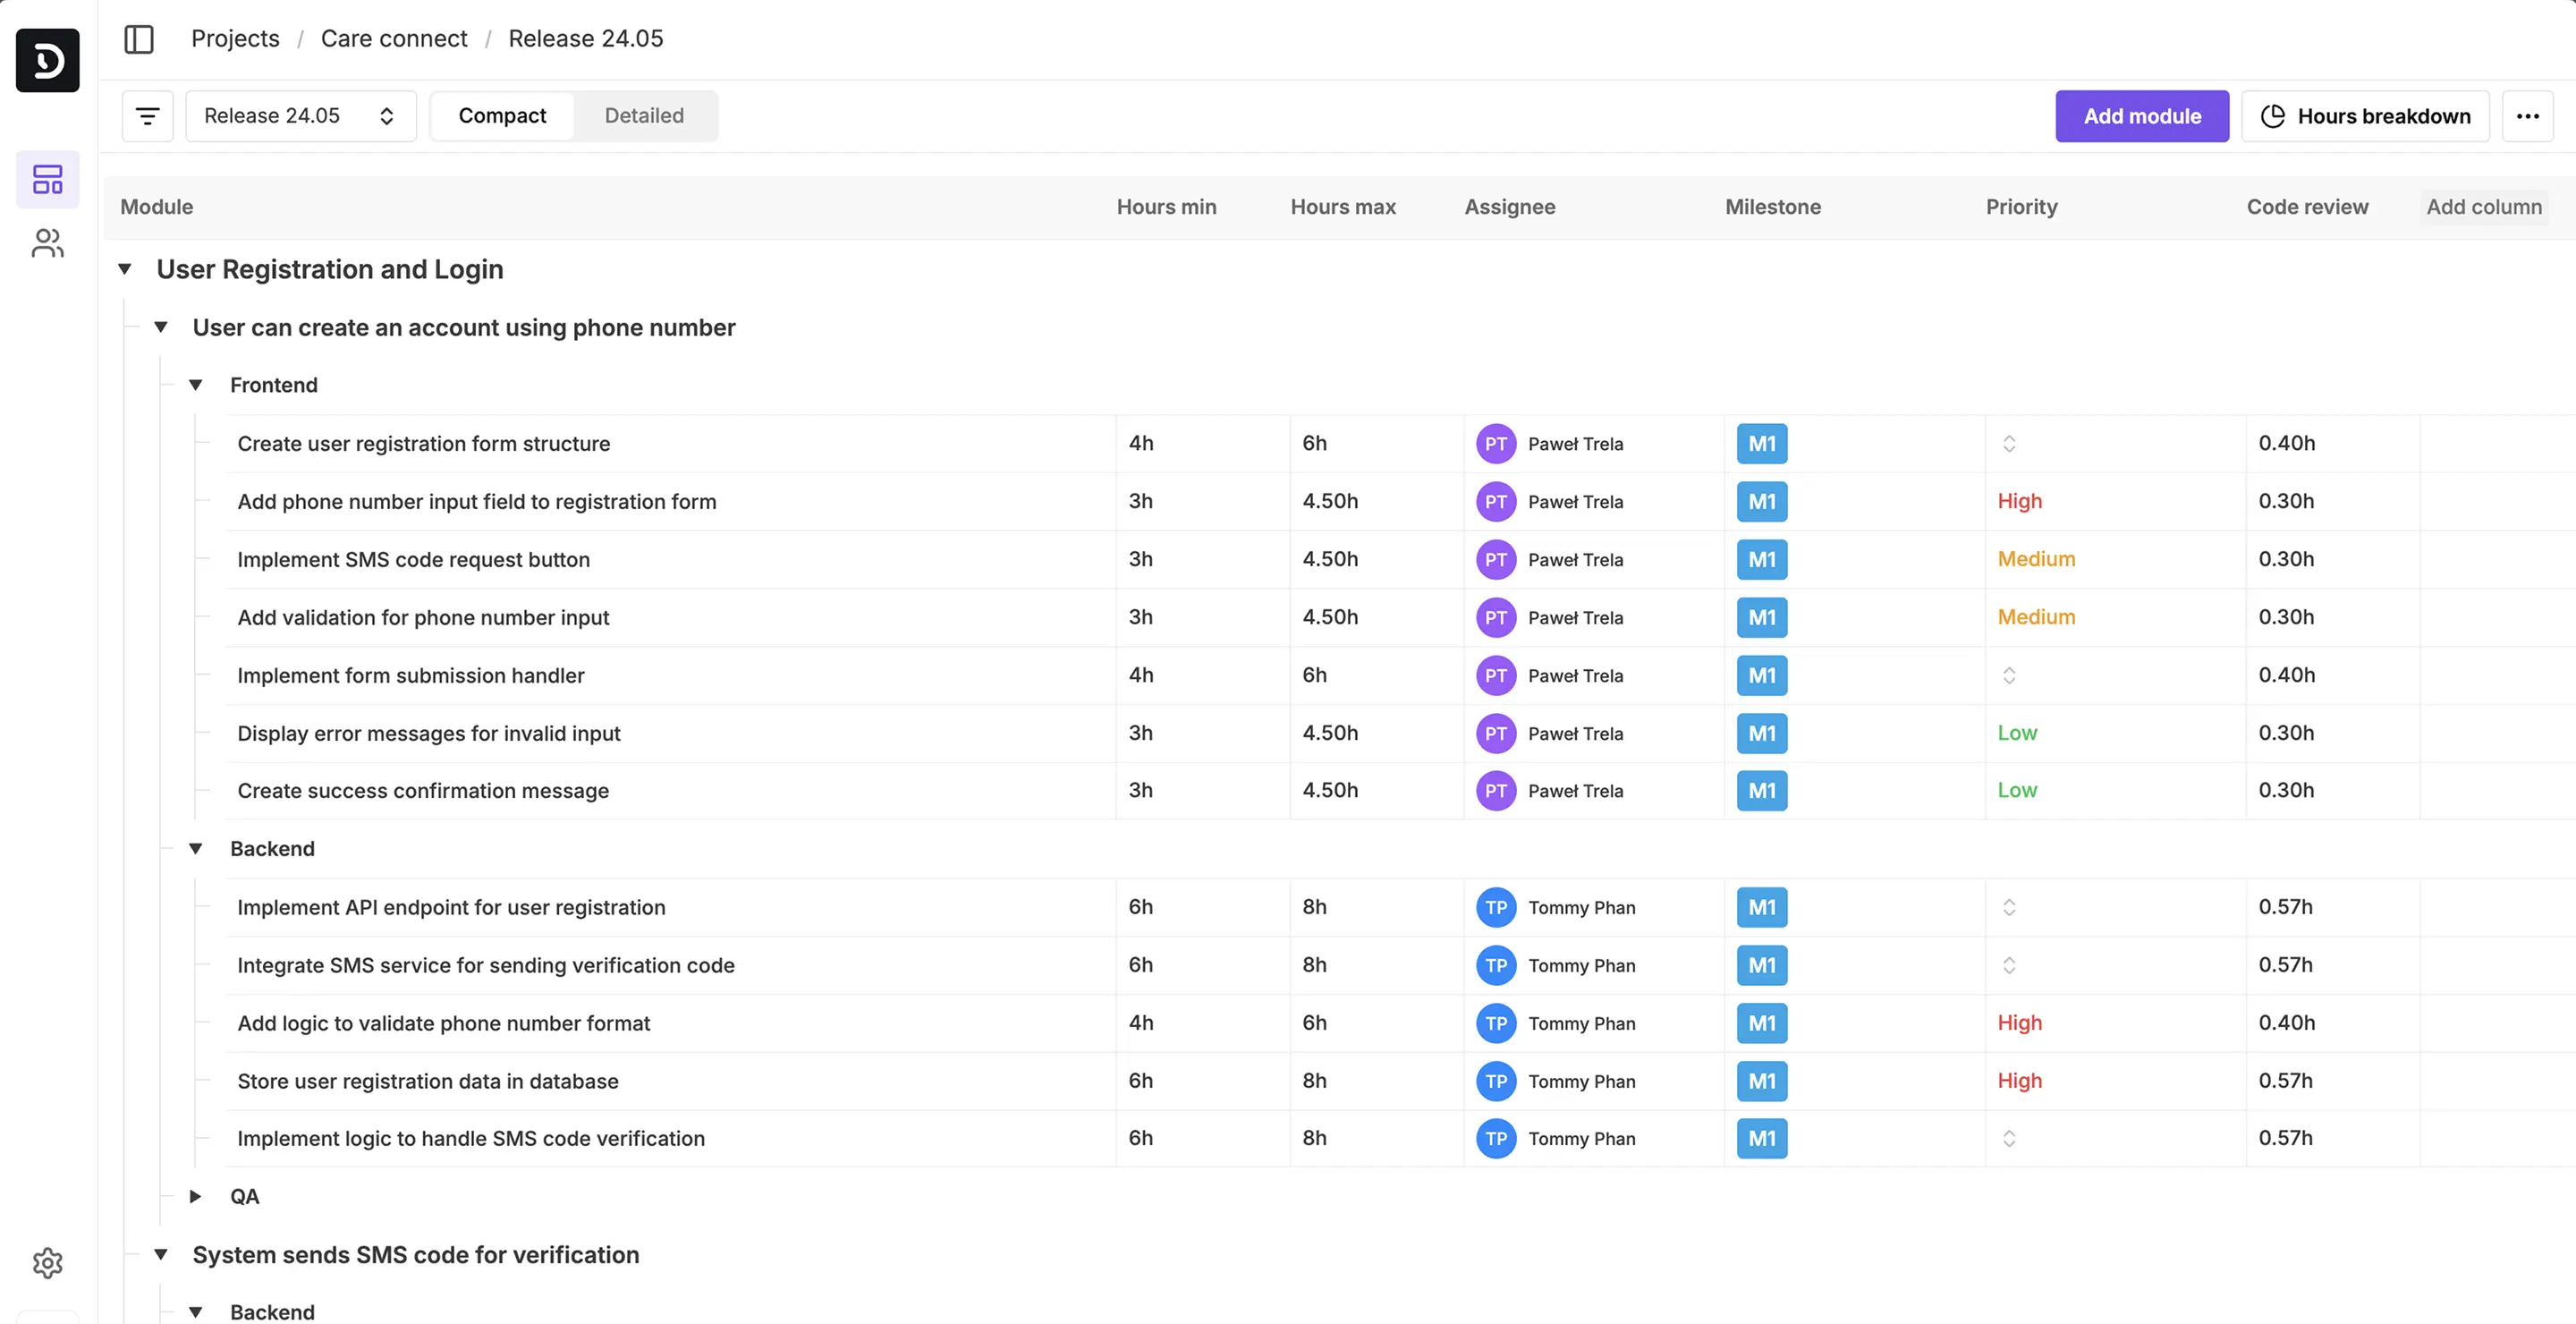Collapse System sends SMS code section
Image resolution: width=2576 pixels, height=1324 pixels.
(161, 1255)
